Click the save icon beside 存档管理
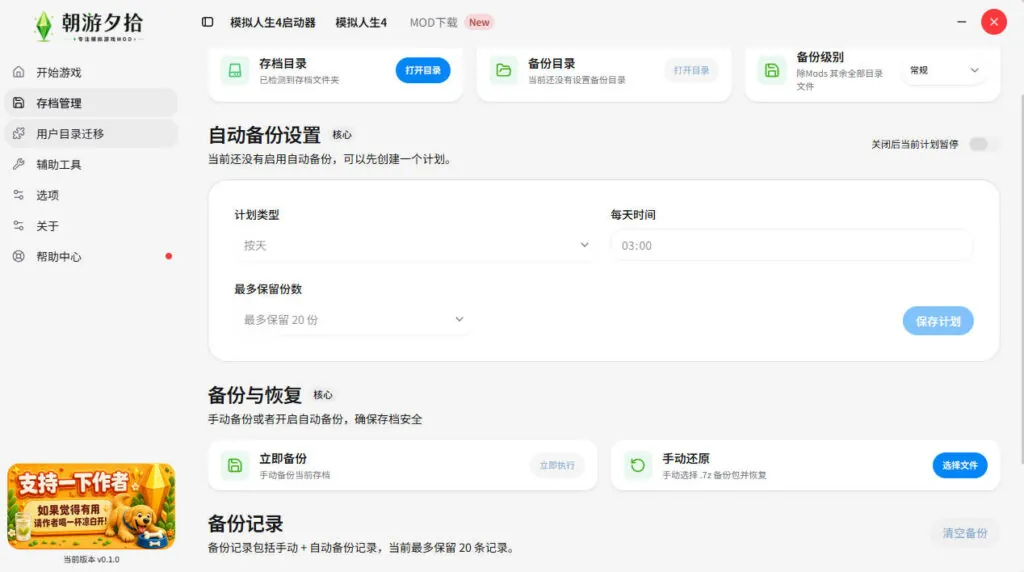Viewport: 1024px width, 572px height. [x=19, y=103]
